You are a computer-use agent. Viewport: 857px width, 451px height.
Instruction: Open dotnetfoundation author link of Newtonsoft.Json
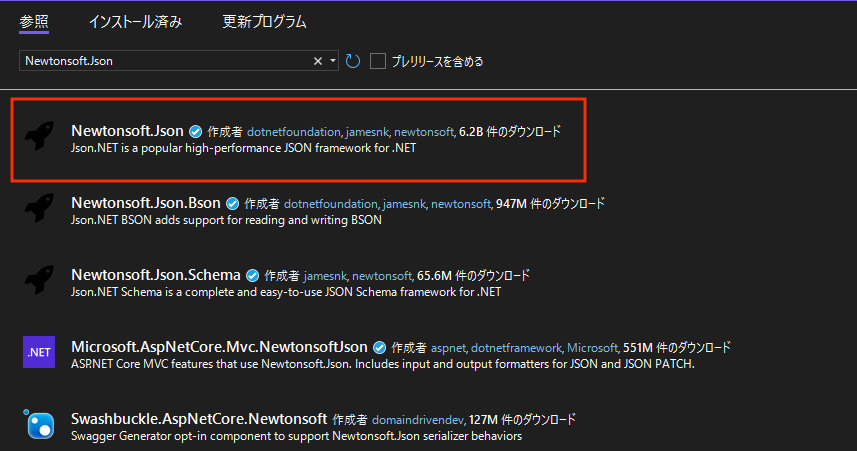coord(295,132)
